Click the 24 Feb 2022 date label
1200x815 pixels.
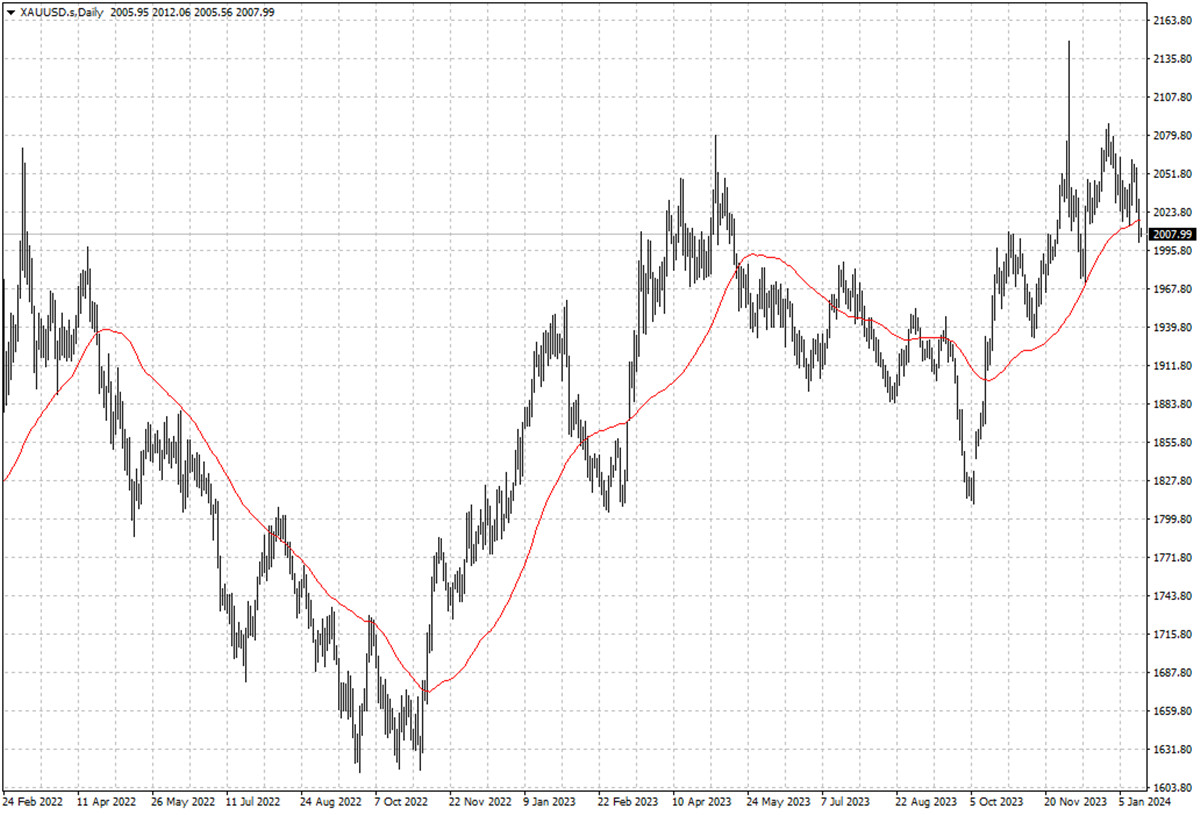[x=33, y=802]
